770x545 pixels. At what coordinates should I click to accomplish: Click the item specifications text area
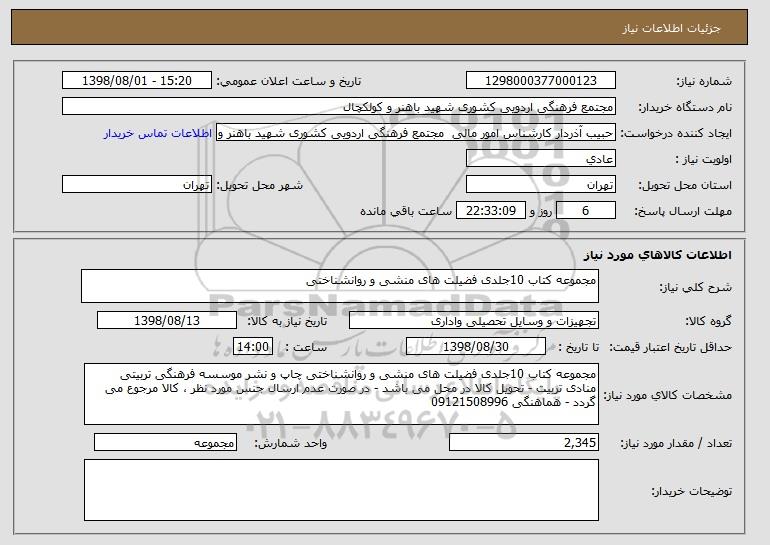pos(341,394)
